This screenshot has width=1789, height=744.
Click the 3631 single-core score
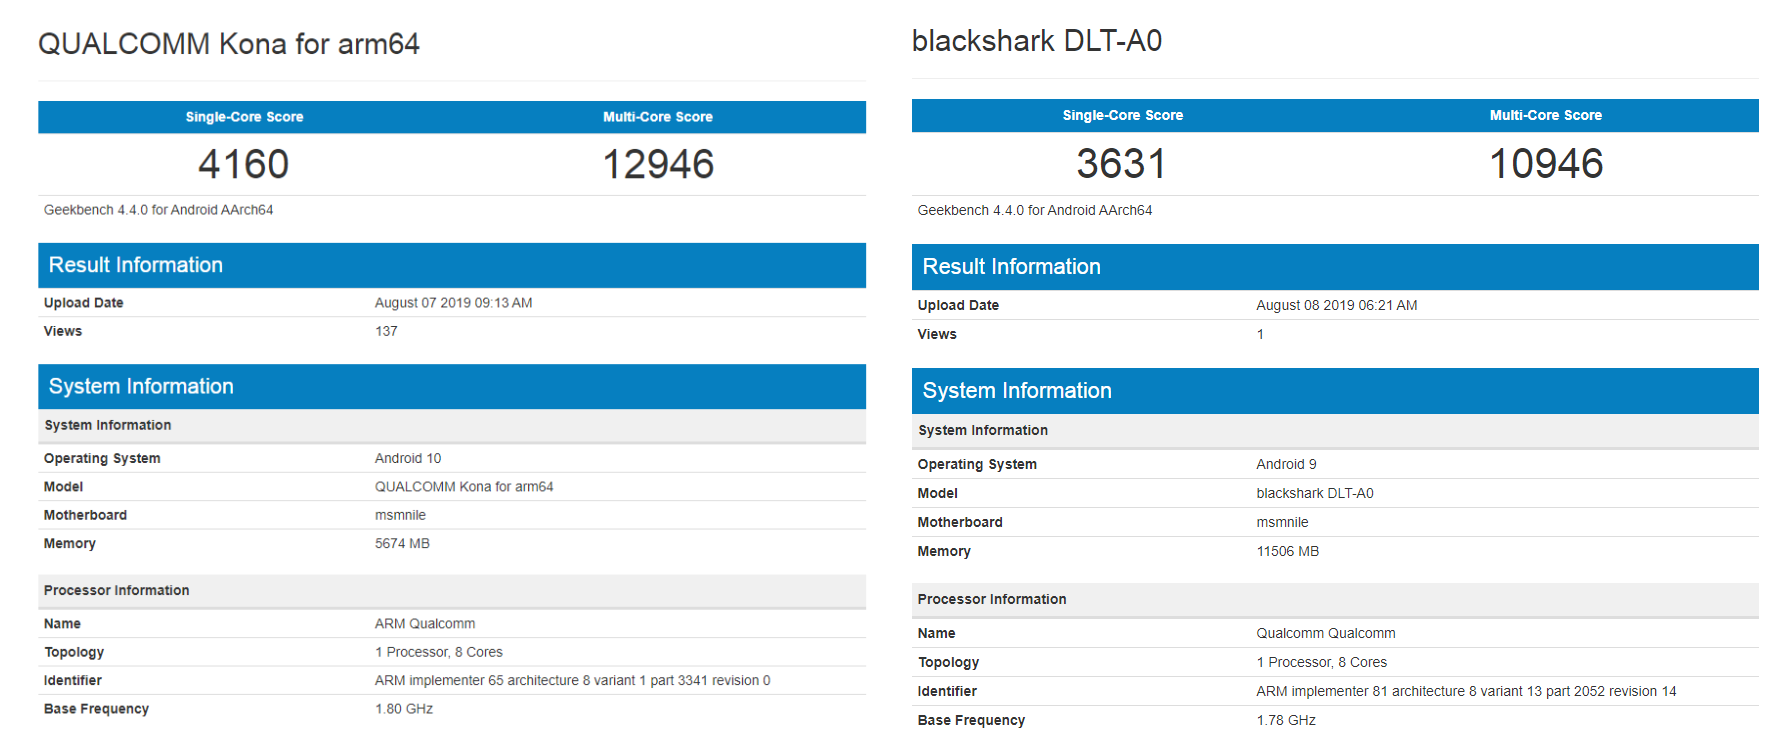(x=1121, y=164)
